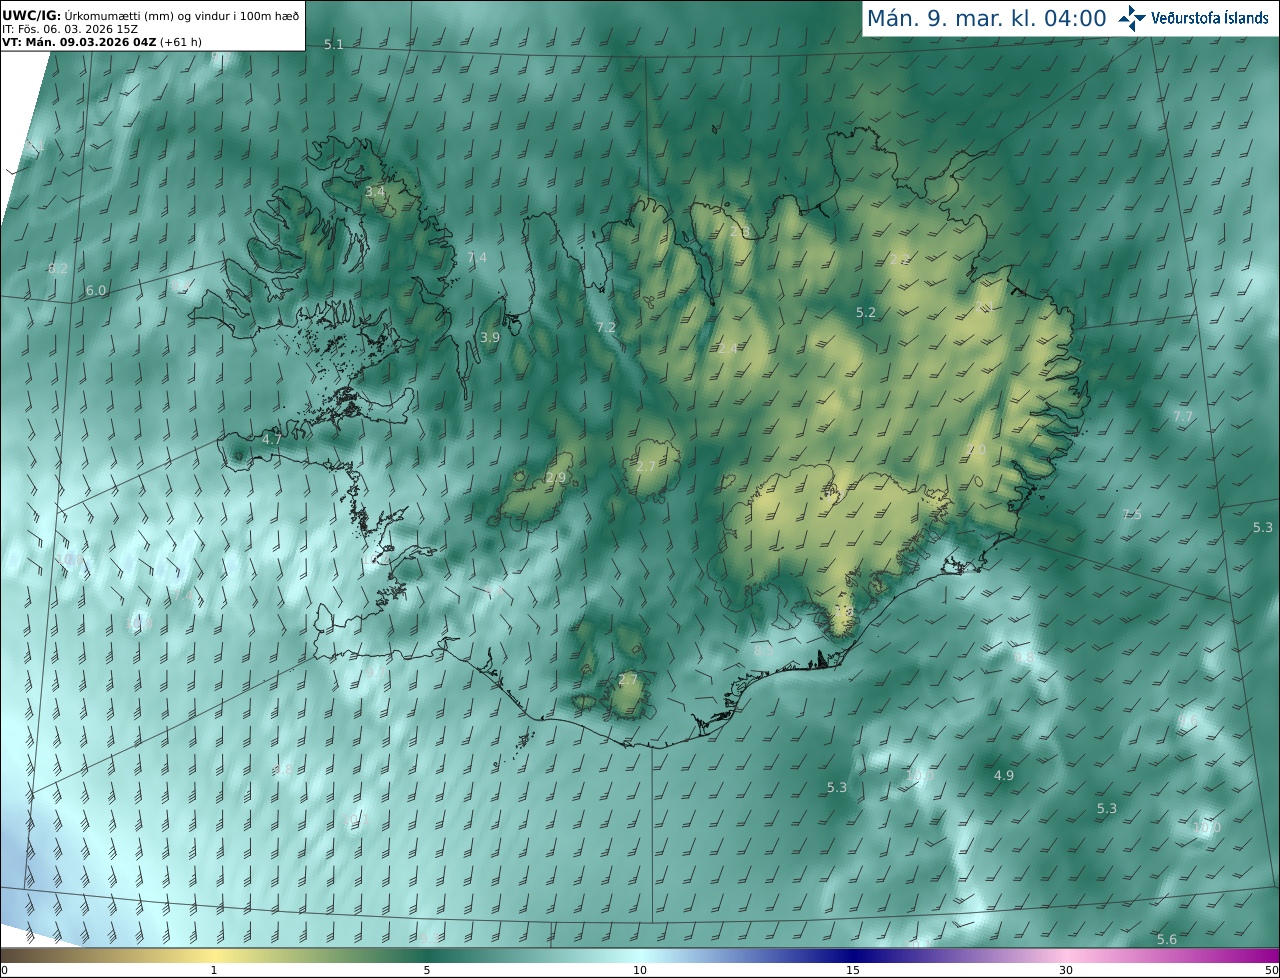The image size is (1280, 978).
Task: Click the 7.4 value label on the map
Action: tap(477, 258)
